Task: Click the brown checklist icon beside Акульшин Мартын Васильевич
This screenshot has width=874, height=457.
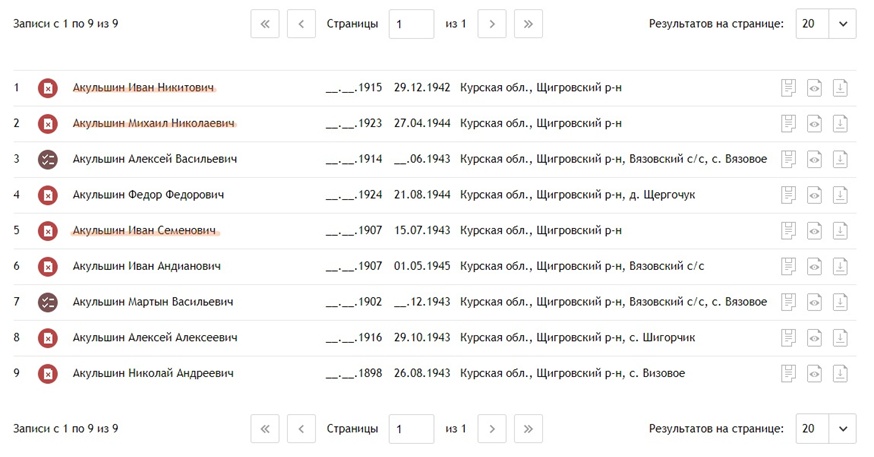Action: coord(47,302)
